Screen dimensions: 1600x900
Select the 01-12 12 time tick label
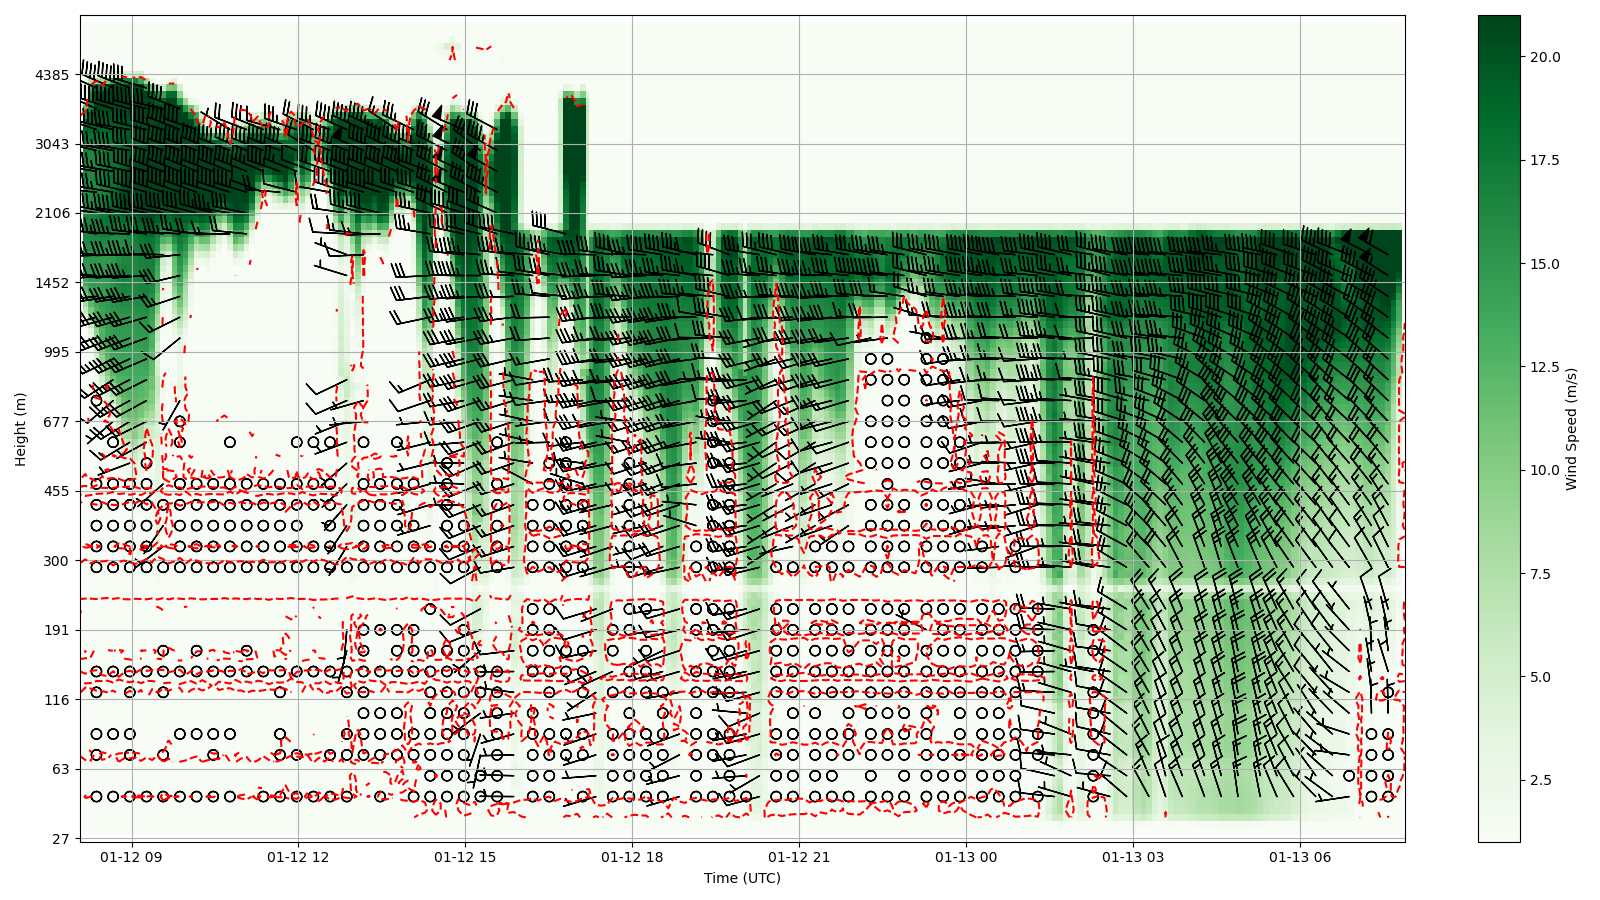[298, 857]
